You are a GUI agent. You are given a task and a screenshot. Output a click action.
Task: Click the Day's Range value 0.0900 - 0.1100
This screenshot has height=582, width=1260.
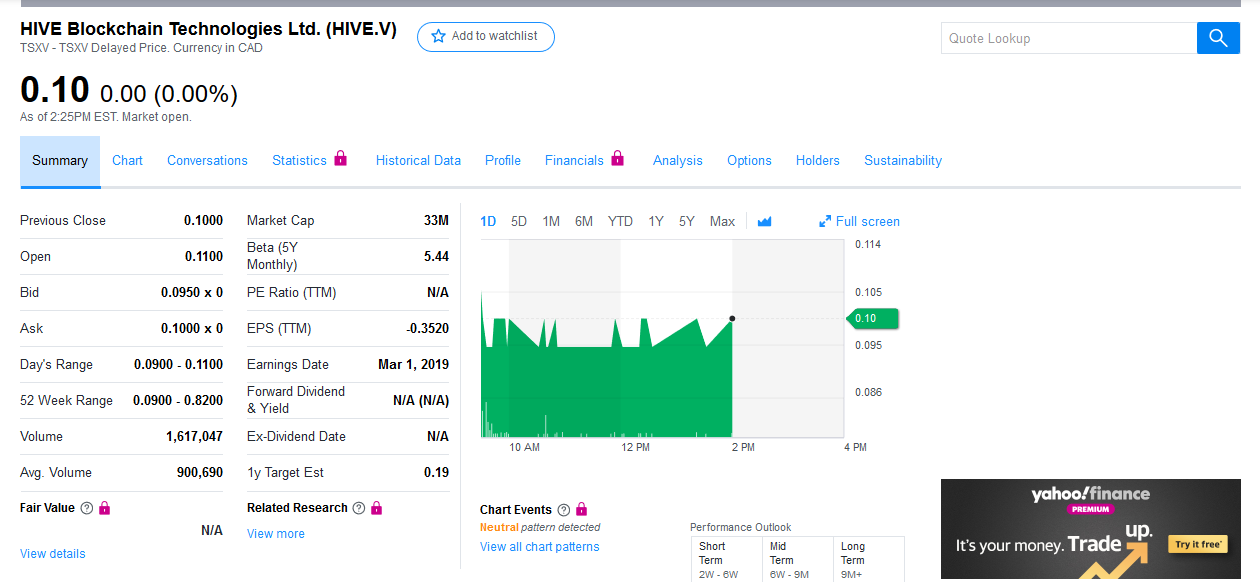click(x=178, y=364)
